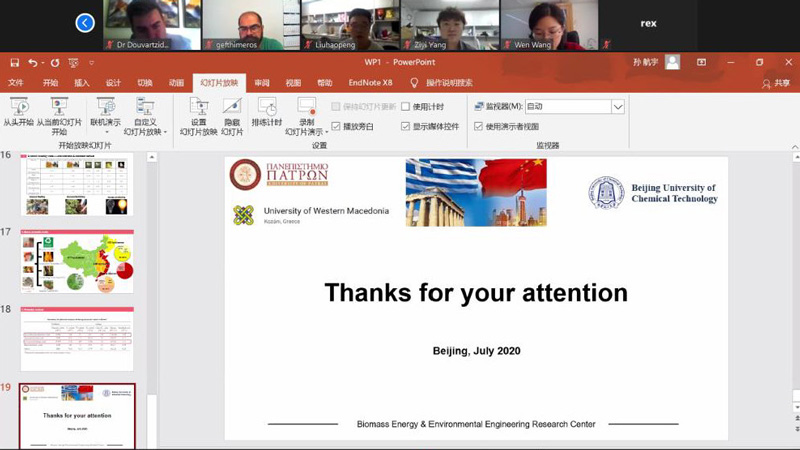The height and width of the screenshot is (450, 800).
Task: Toggle Play Narrations (播放旁白) checkbox
Action: click(x=336, y=127)
